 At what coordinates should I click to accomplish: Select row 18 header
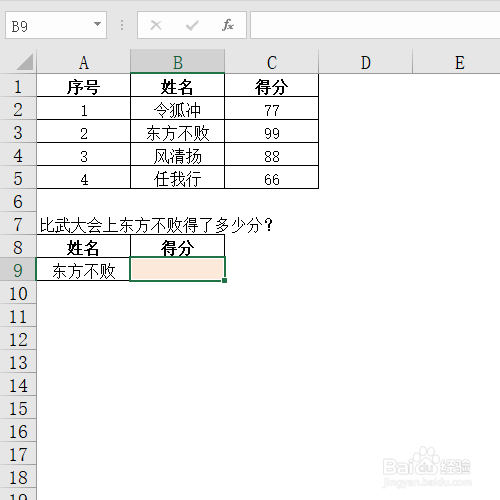(x=18, y=477)
